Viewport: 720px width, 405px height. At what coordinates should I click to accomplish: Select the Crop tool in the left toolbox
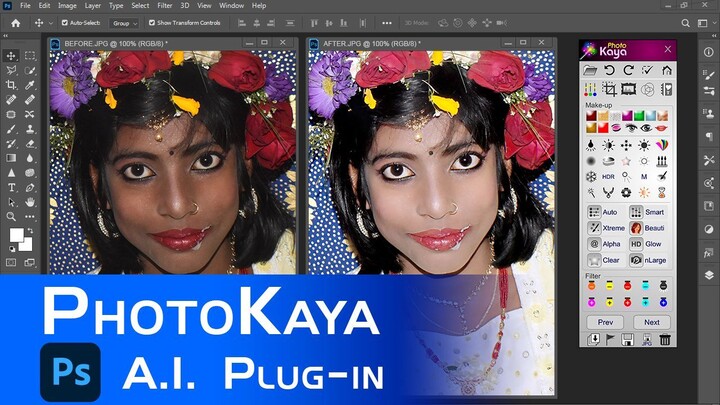coord(11,85)
